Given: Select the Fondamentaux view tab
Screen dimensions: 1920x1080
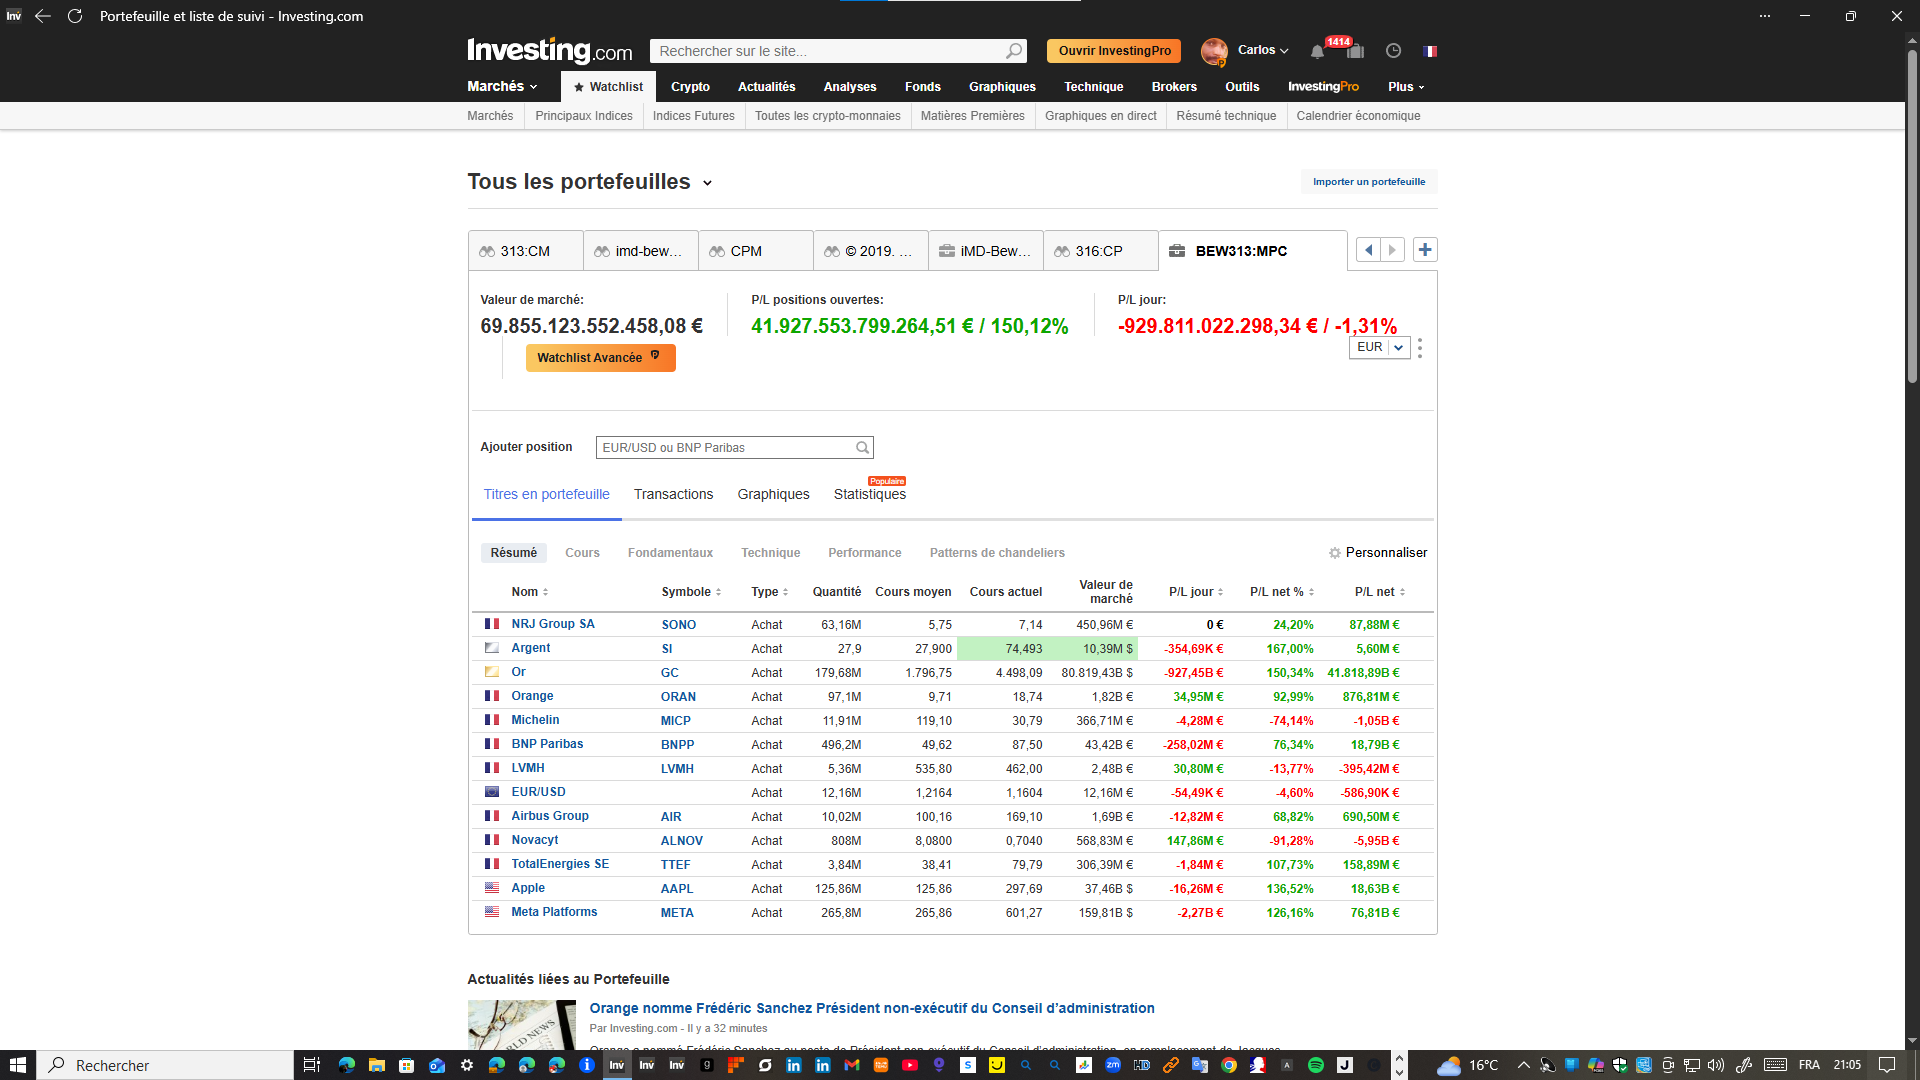Looking at the screenshot, I should click(x=670, y=553).
